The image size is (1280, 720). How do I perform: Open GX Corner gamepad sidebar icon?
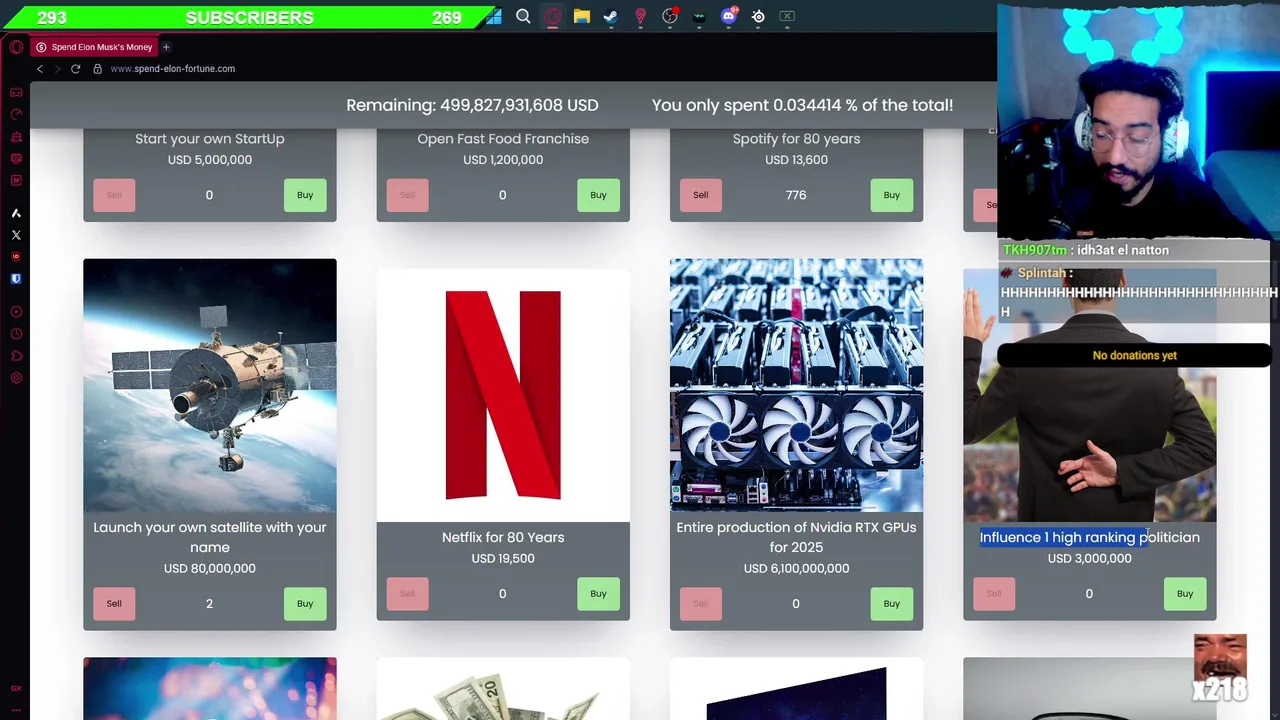[16, 92]
